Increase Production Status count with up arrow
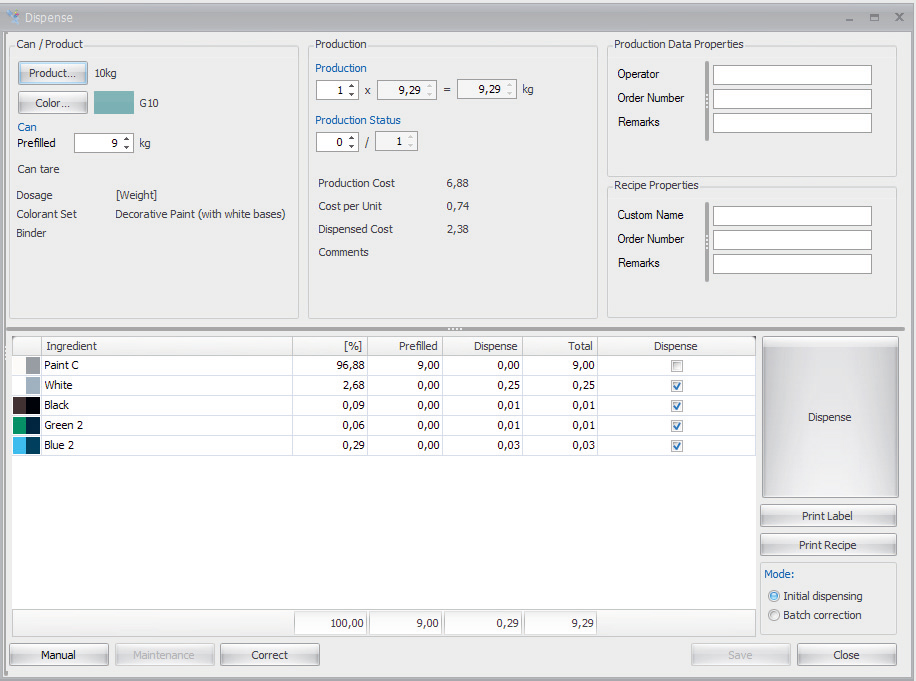This screenshot has height=681, width=916. tap(352, 137)
